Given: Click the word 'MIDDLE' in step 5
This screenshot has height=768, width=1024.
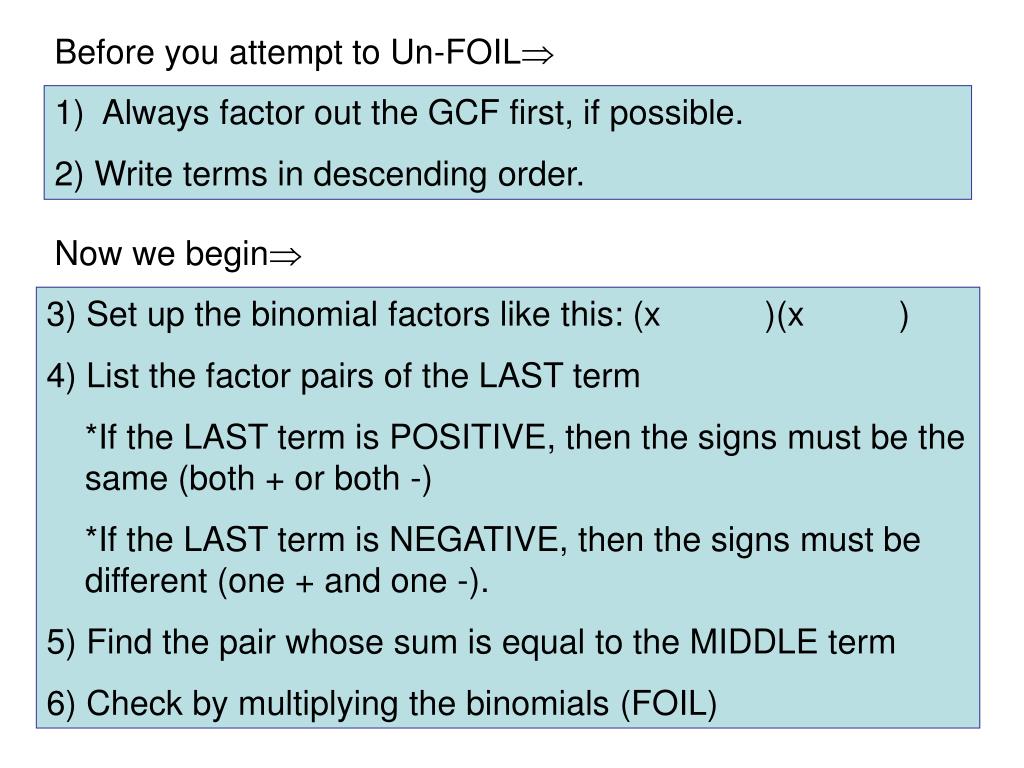Looking at the screenshot, I should pos(754,642).
